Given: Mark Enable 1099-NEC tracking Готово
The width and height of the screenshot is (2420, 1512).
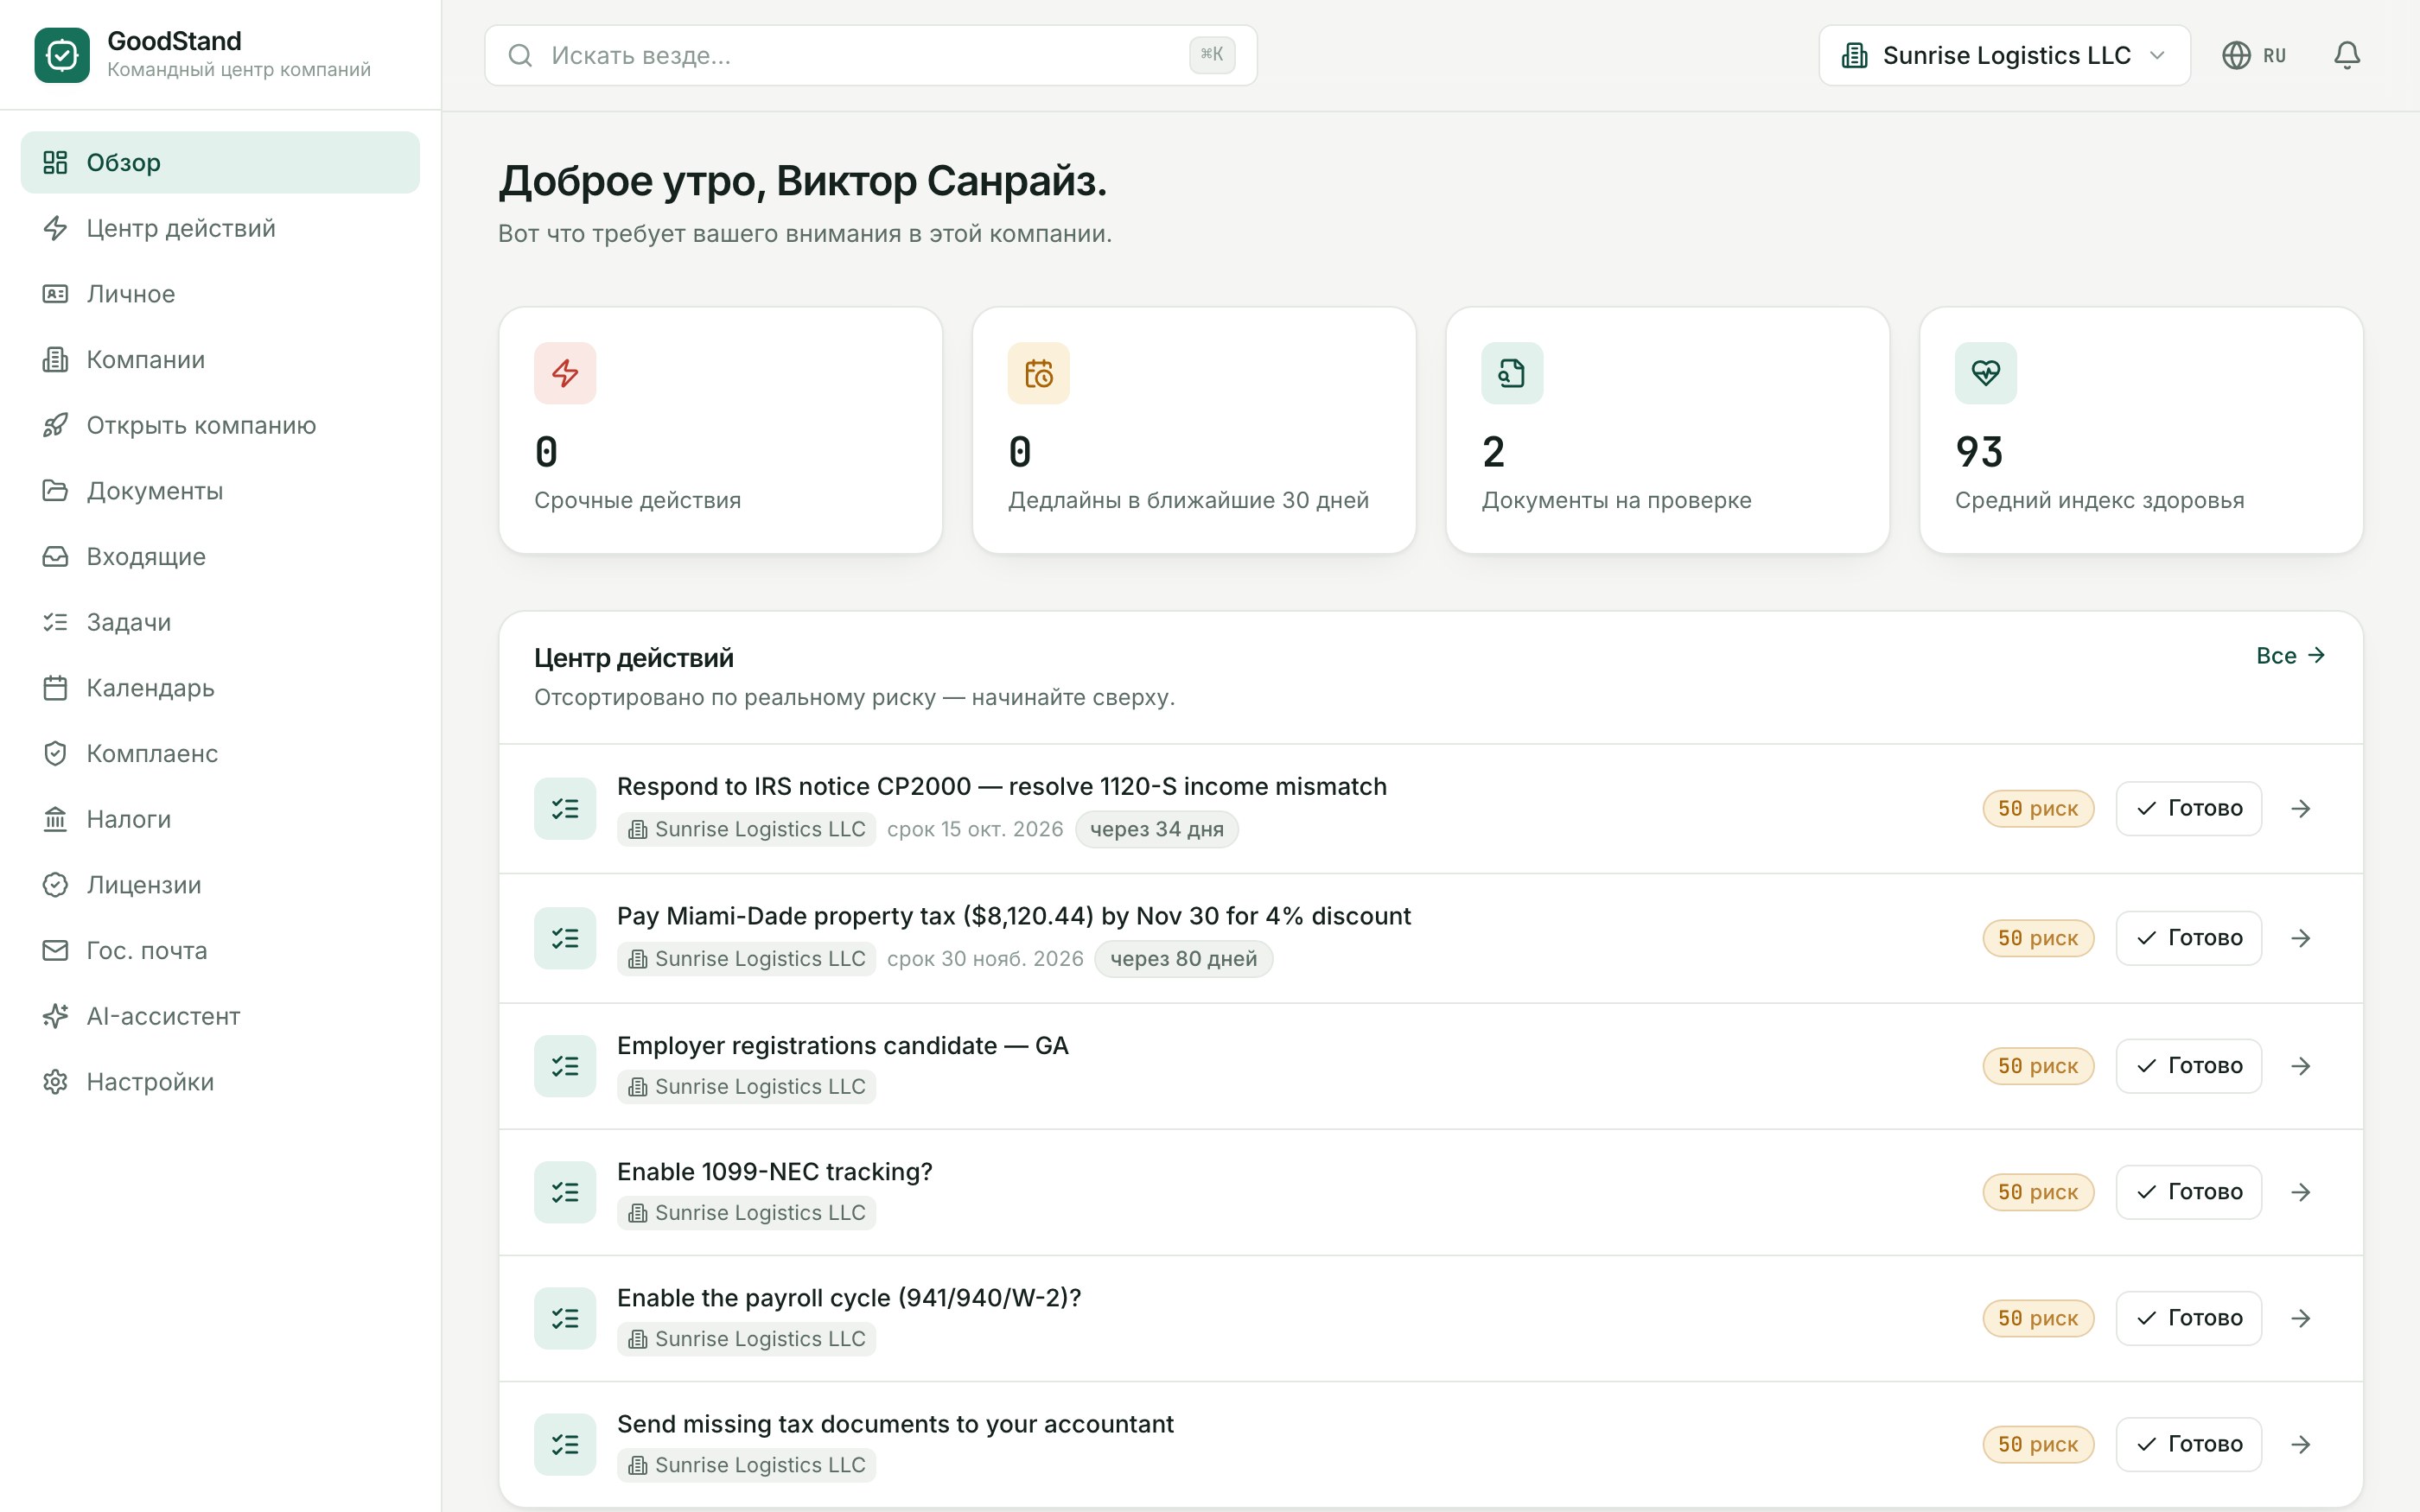Looking at the screenshot, I should (x=2188, y=1192).
